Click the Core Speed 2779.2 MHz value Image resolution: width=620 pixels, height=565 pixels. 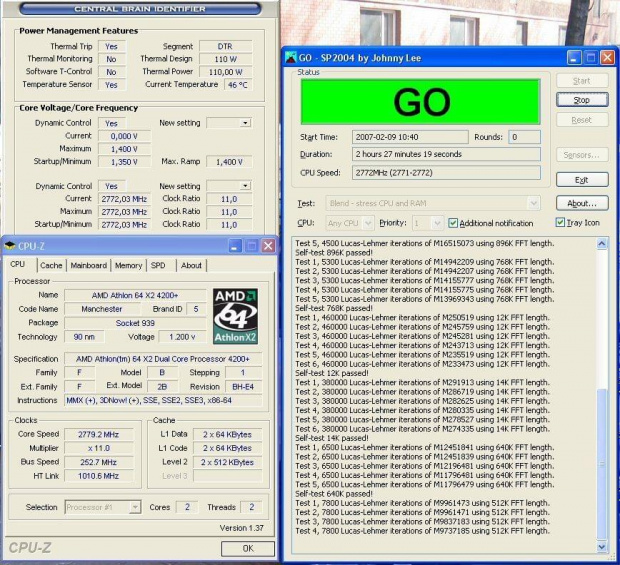(x=99, y=435)
